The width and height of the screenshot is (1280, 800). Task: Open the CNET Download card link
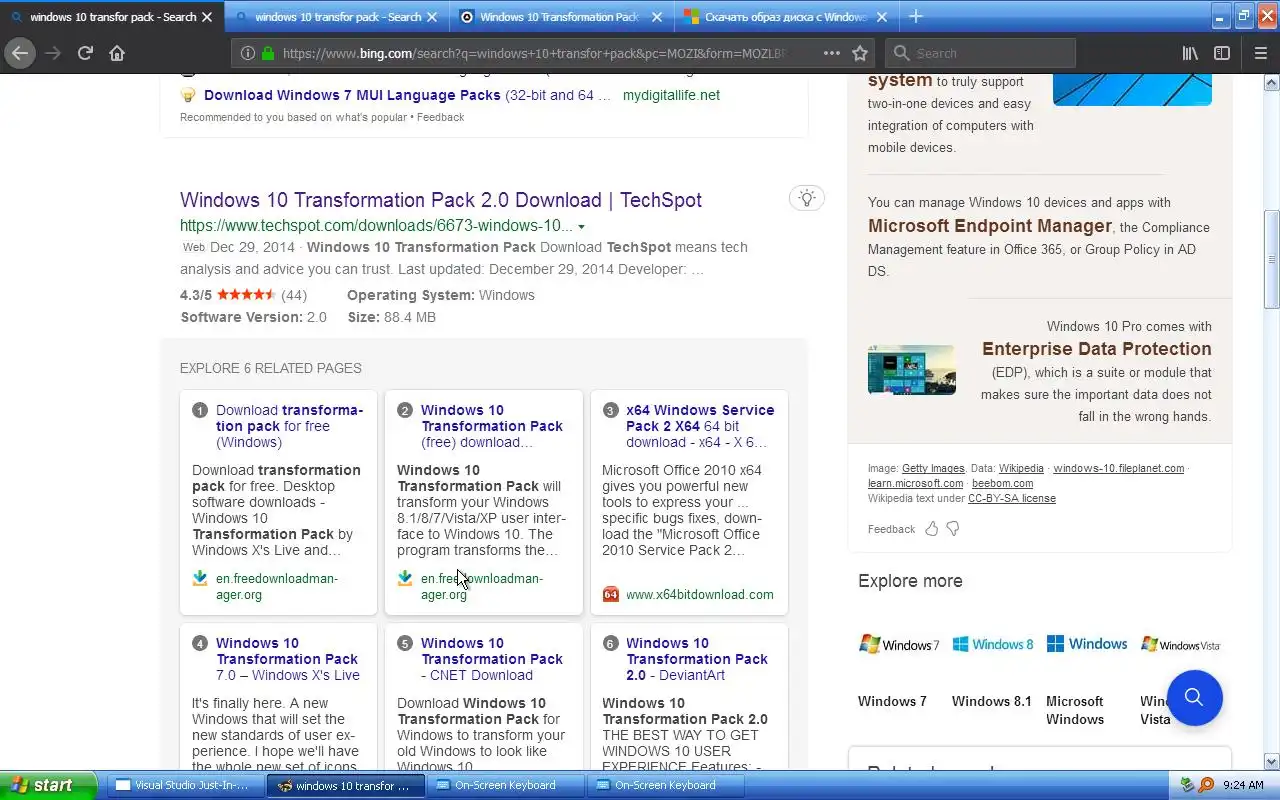tap(492, 659)
